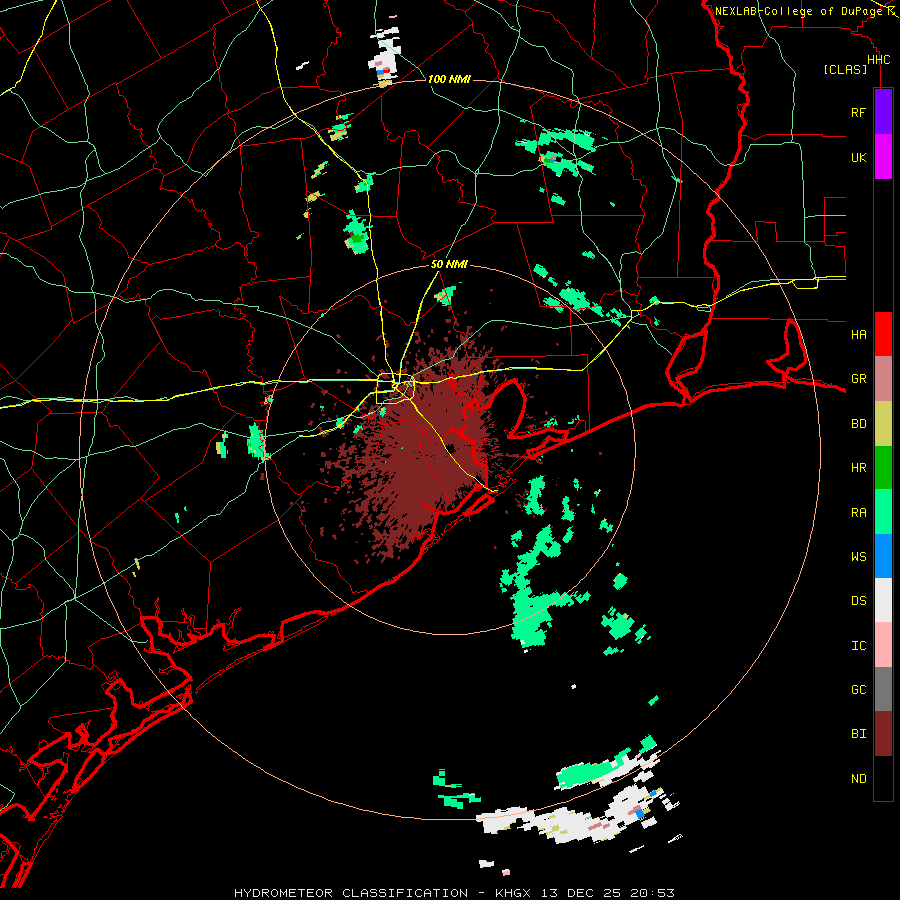
Task: Click the RF legend label
Action: click(x=858, y=112)
